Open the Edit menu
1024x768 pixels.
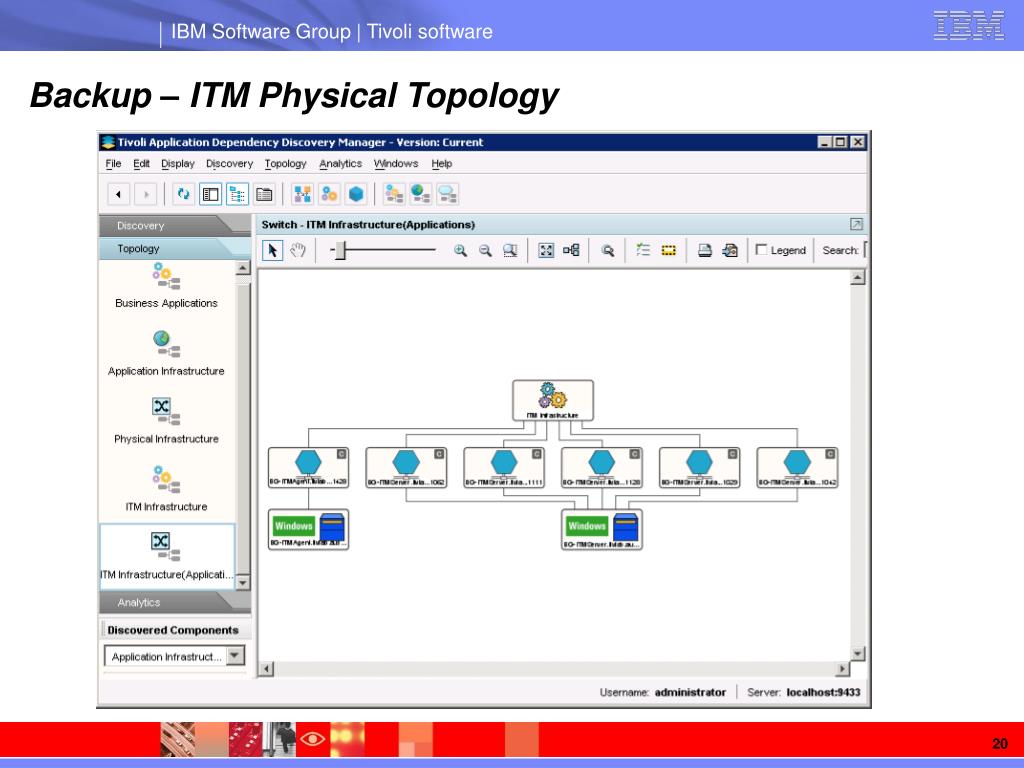[141, 163]
